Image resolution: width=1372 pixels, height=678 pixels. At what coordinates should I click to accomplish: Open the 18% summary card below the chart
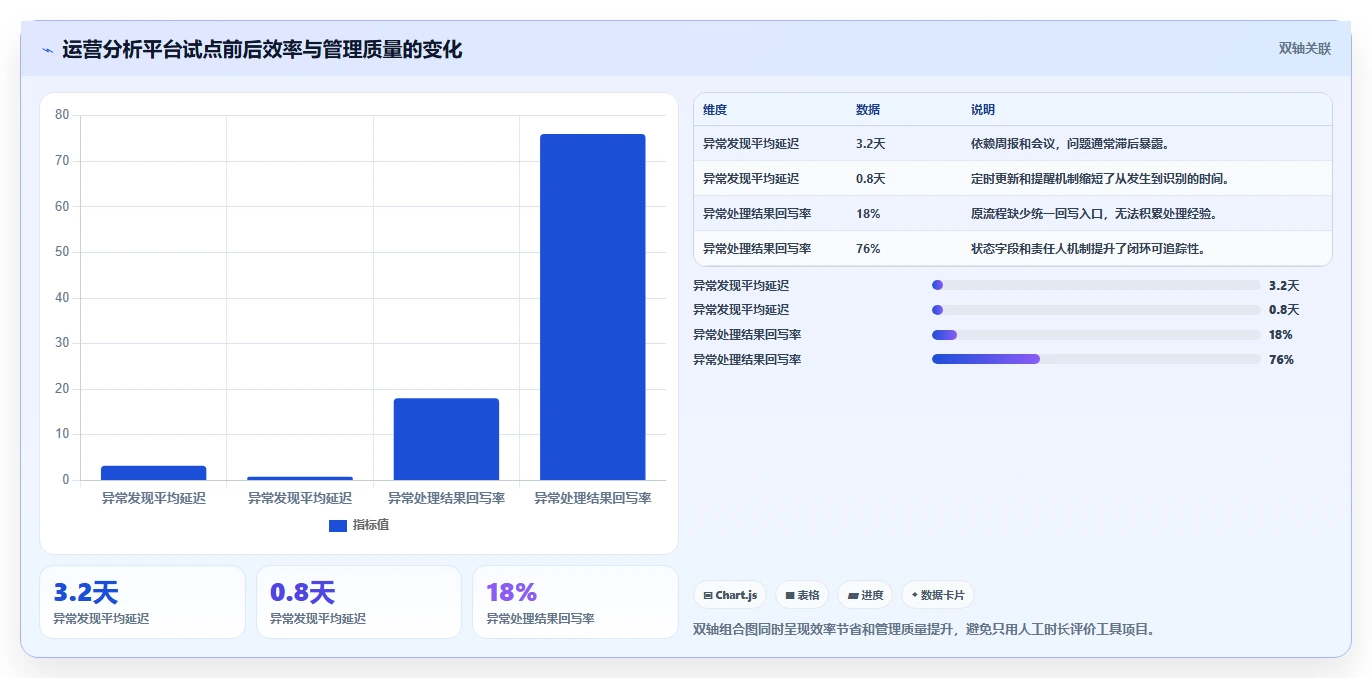point(575,602)
